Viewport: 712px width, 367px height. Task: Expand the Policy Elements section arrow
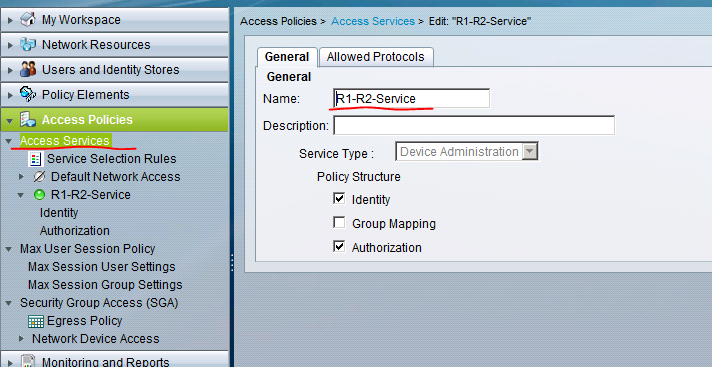click(x=10, y=95)
